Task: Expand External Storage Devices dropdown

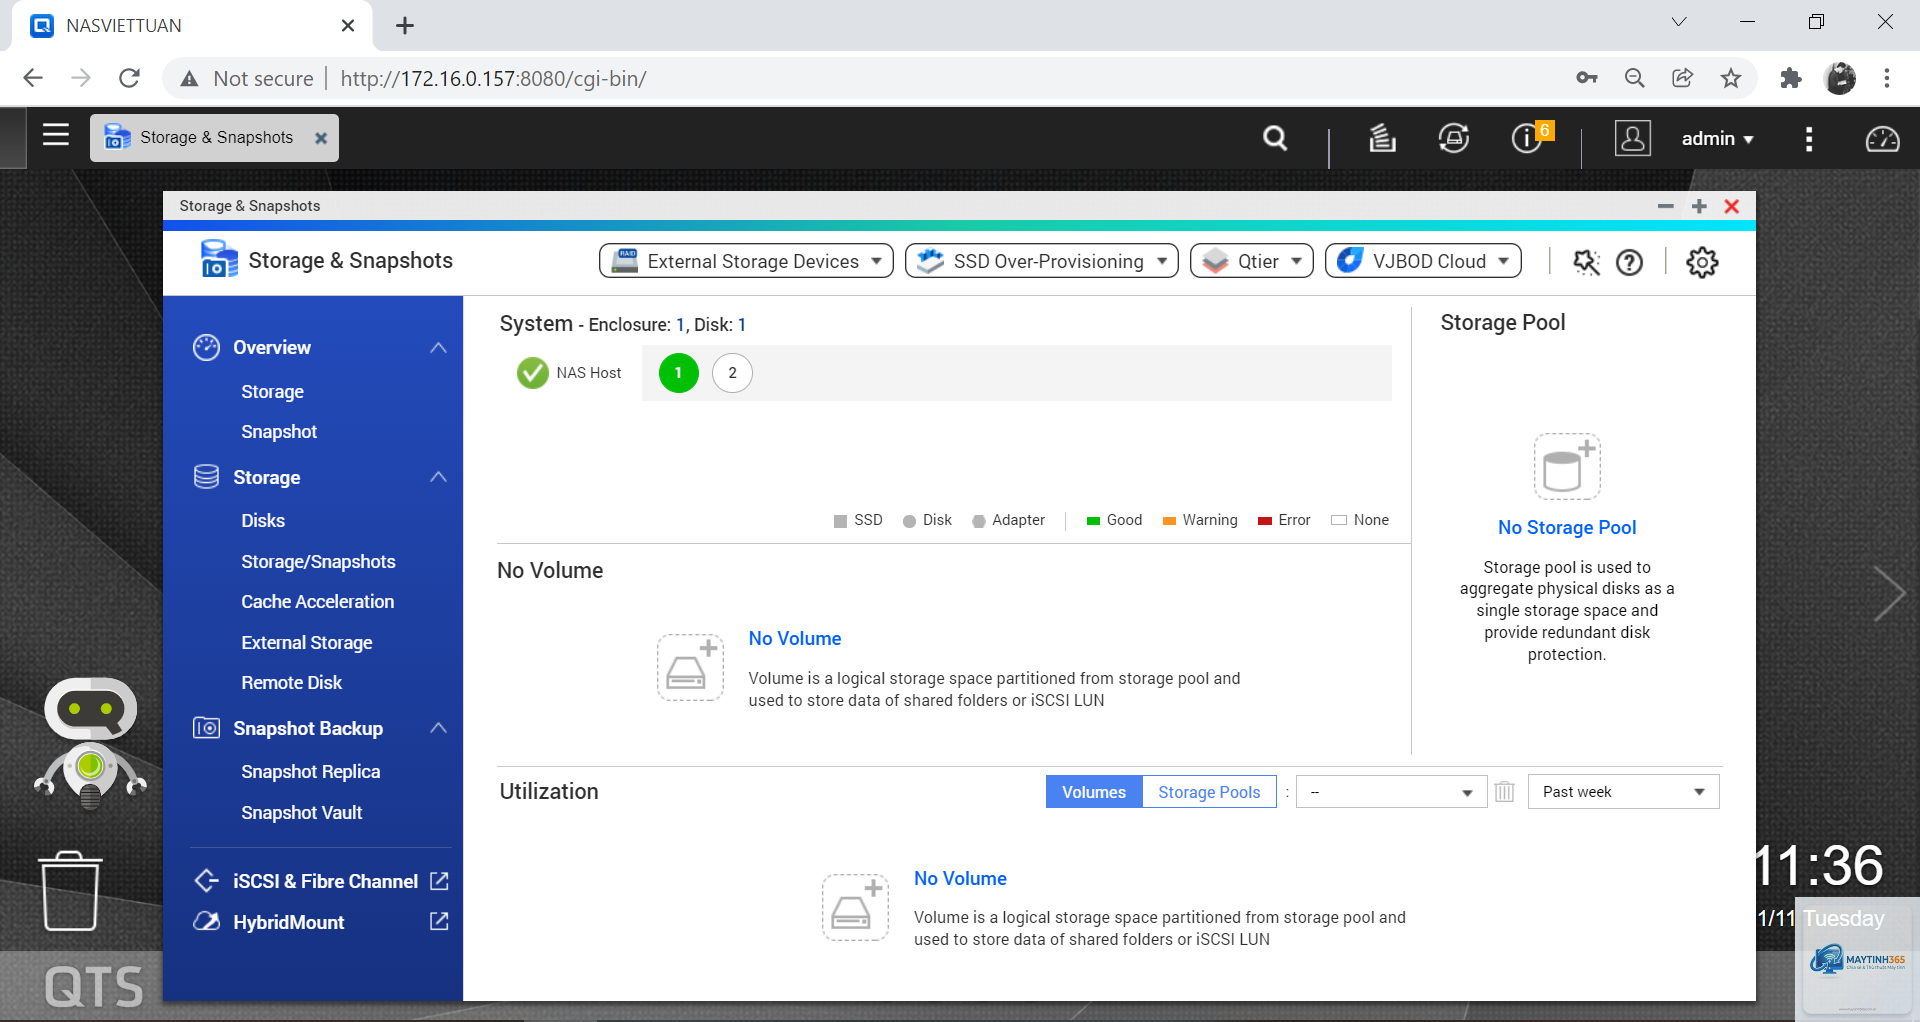Action: tap(746, 261)
